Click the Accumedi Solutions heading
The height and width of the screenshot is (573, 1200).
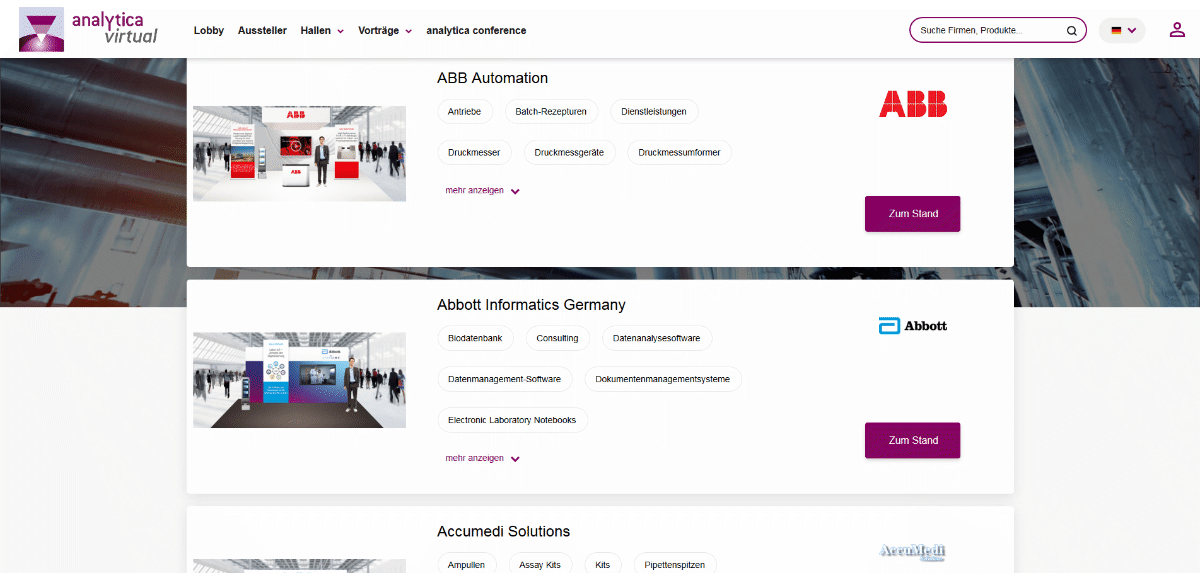click(503, 531)
